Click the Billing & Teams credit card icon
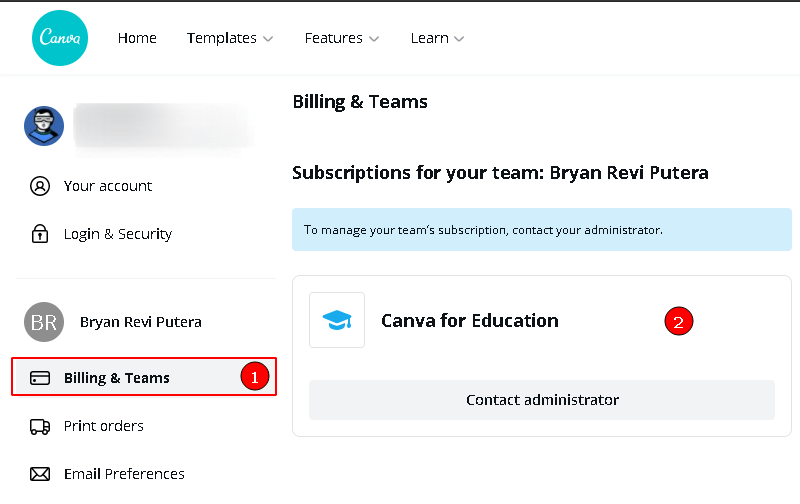Viewport: 800px width, 504px height. pos(40,378)
